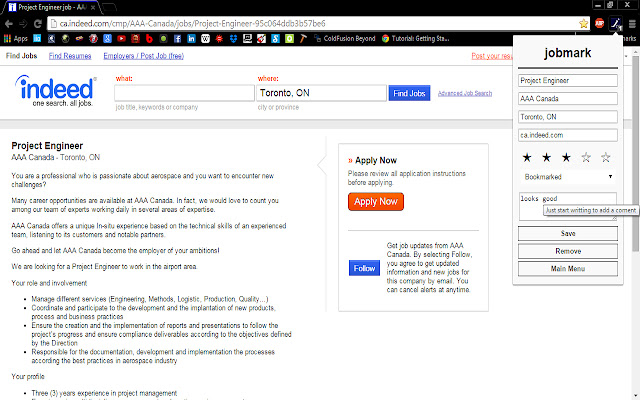Click the jobmark Toronto, ON location field
The image size is (640, 400).
[x=568, y=117]
